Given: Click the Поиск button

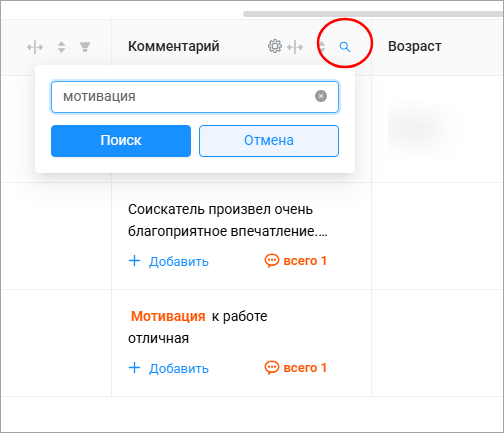Looking at the screenshot, I should [121, 141].
